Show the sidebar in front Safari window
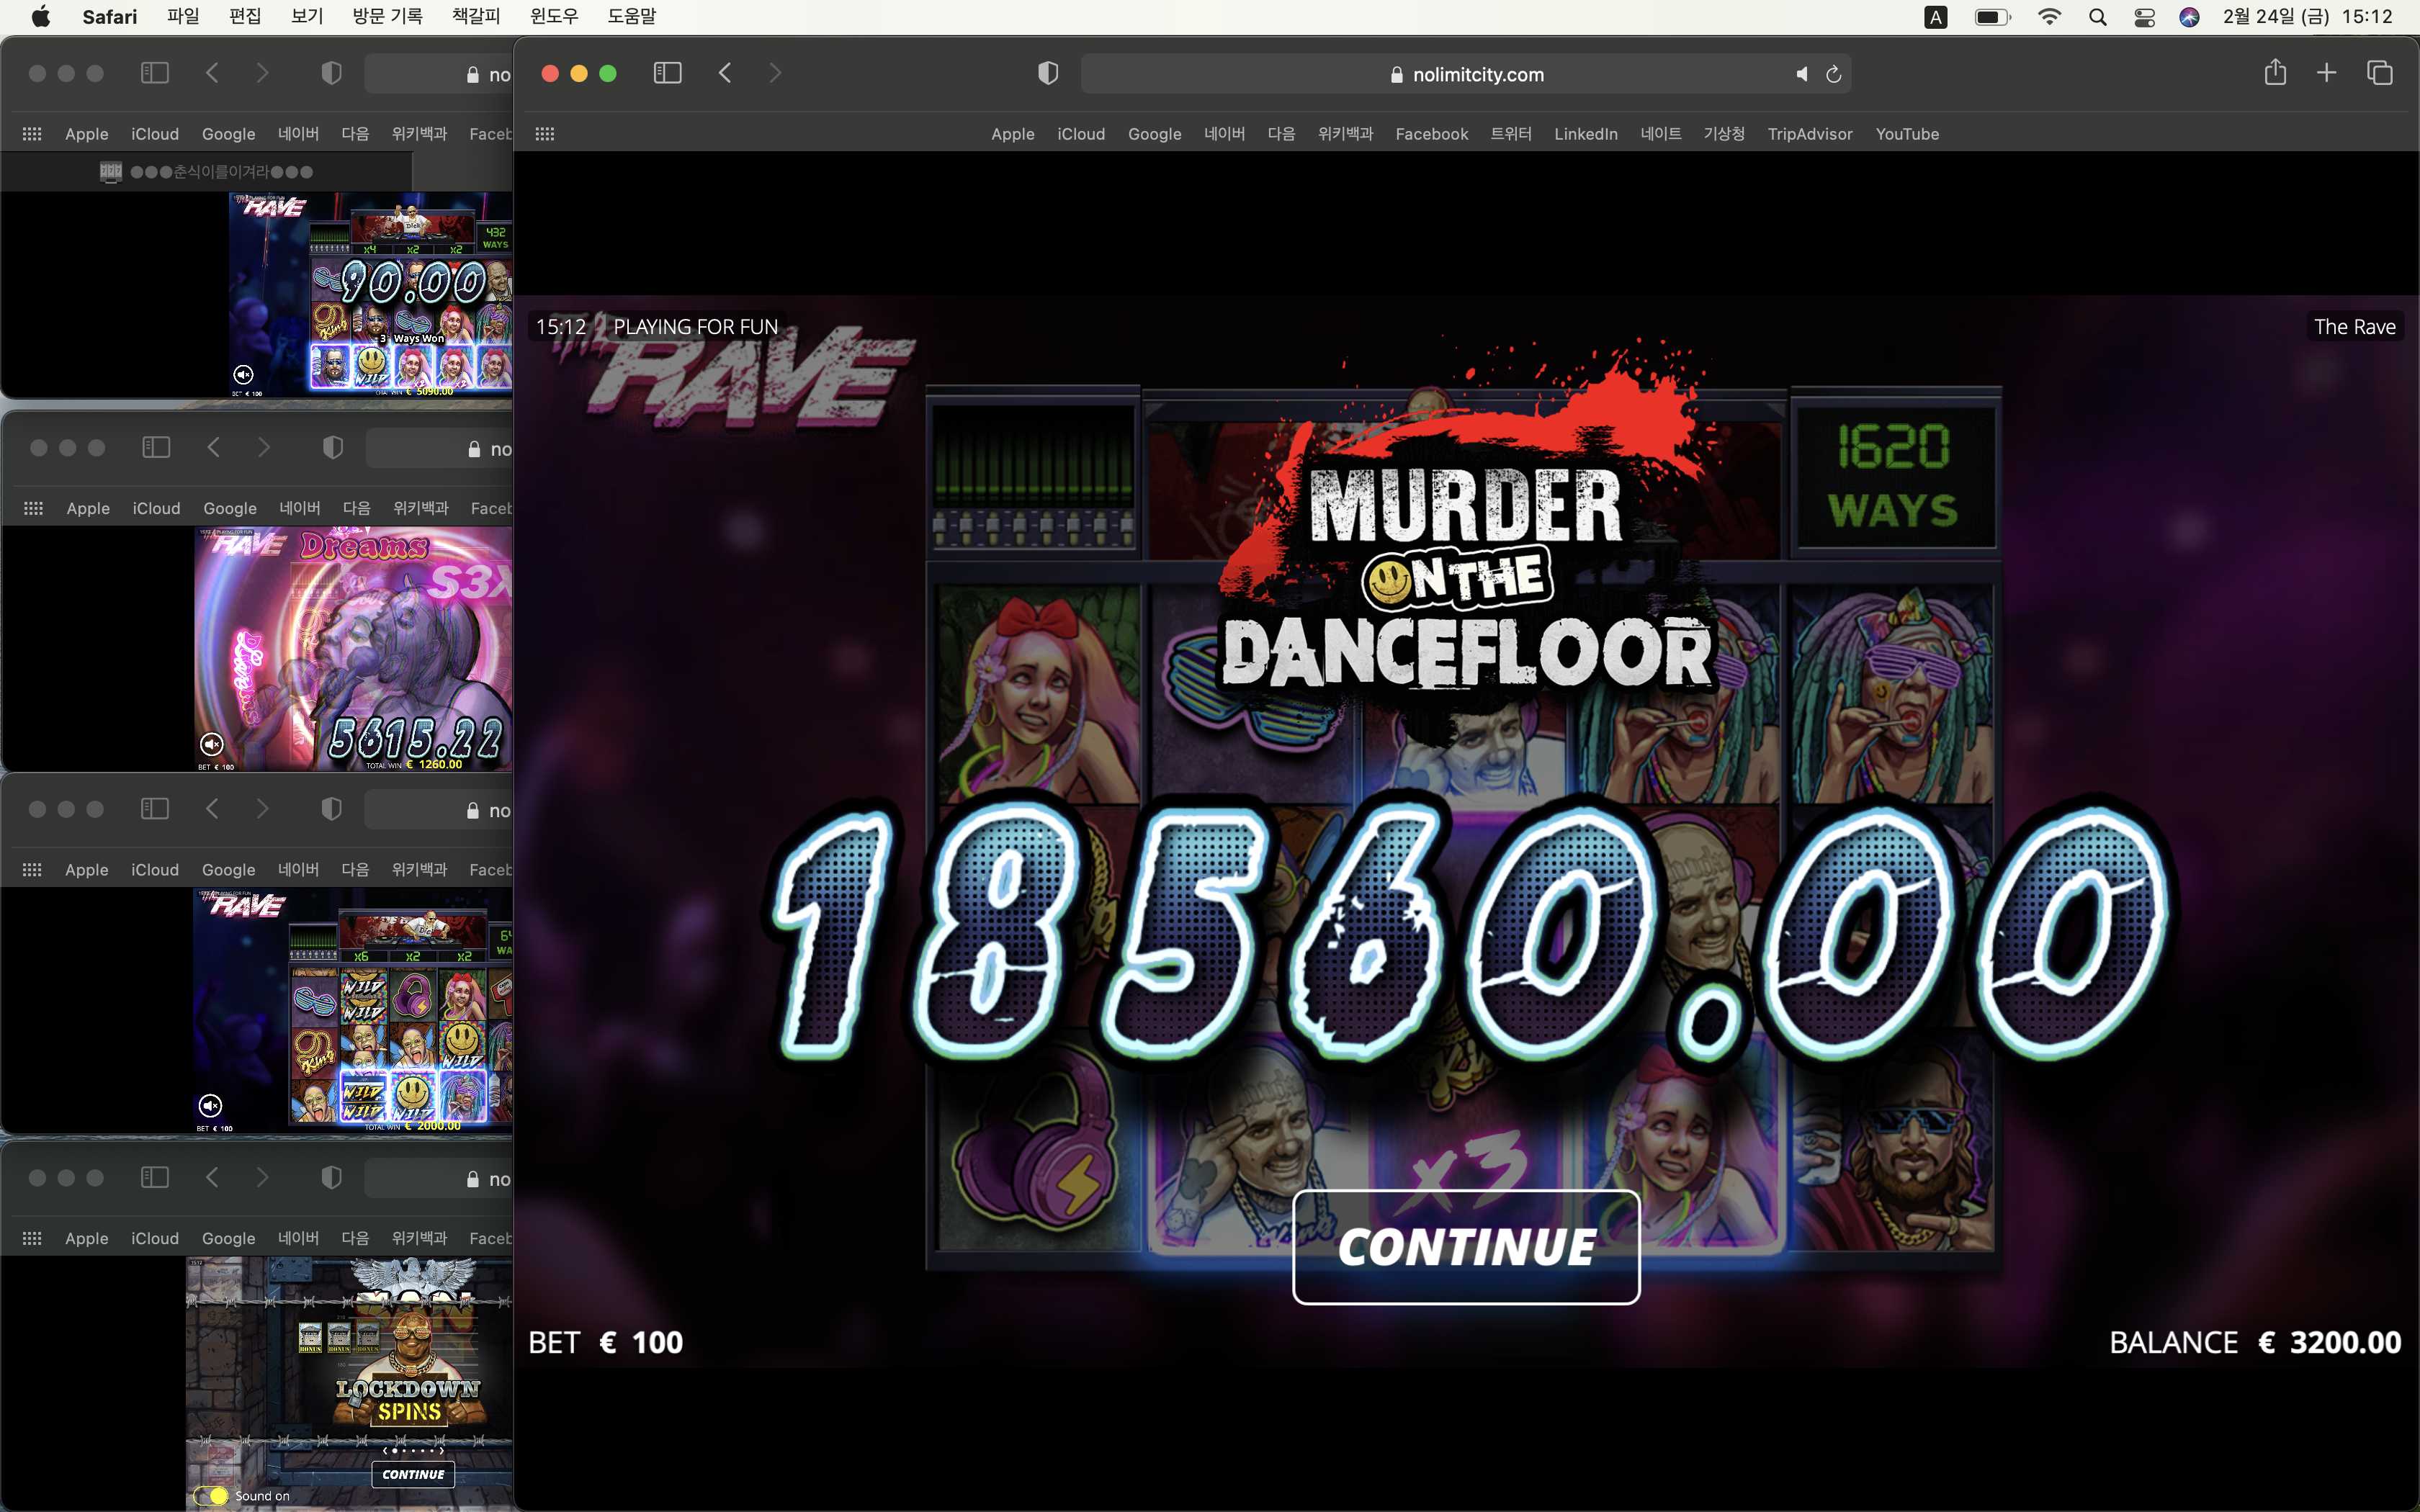 pyautogui.click(x=667, y=73)
